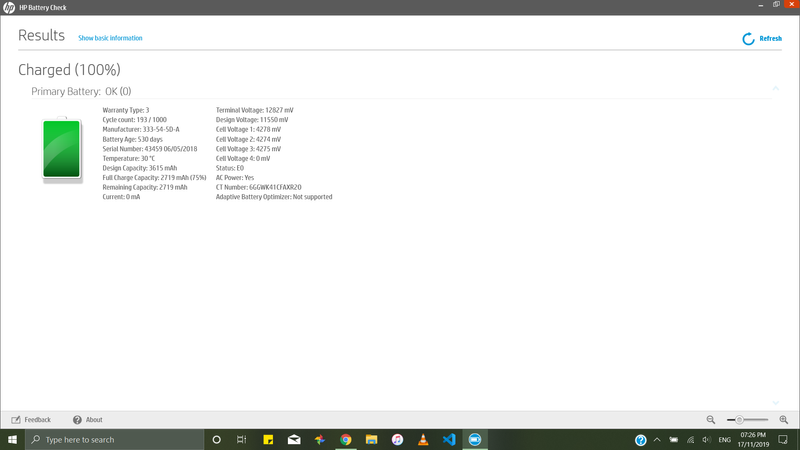The height and width of the screenshot is (450, 800).
Task: Open the Action Center notifications icon
Action: (783, 440)
